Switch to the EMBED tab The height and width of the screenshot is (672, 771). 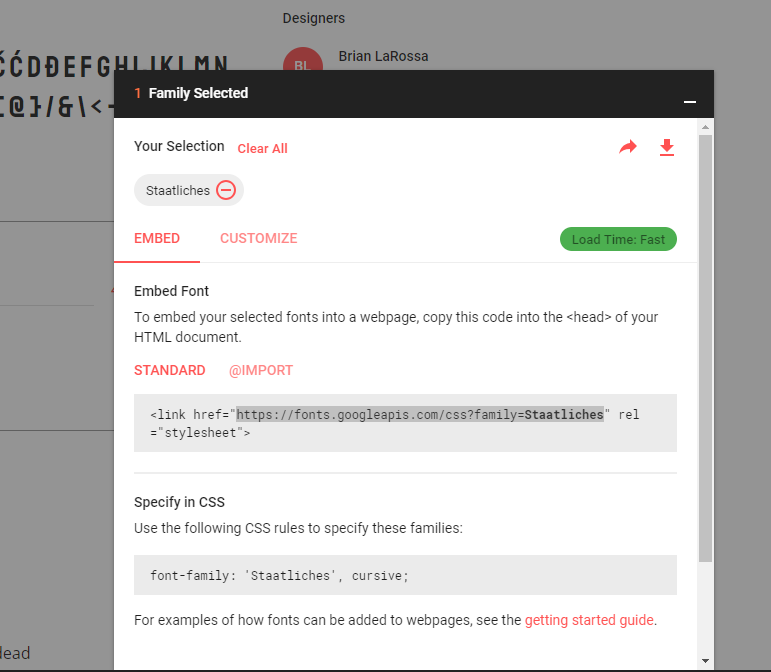click(157, 238)
